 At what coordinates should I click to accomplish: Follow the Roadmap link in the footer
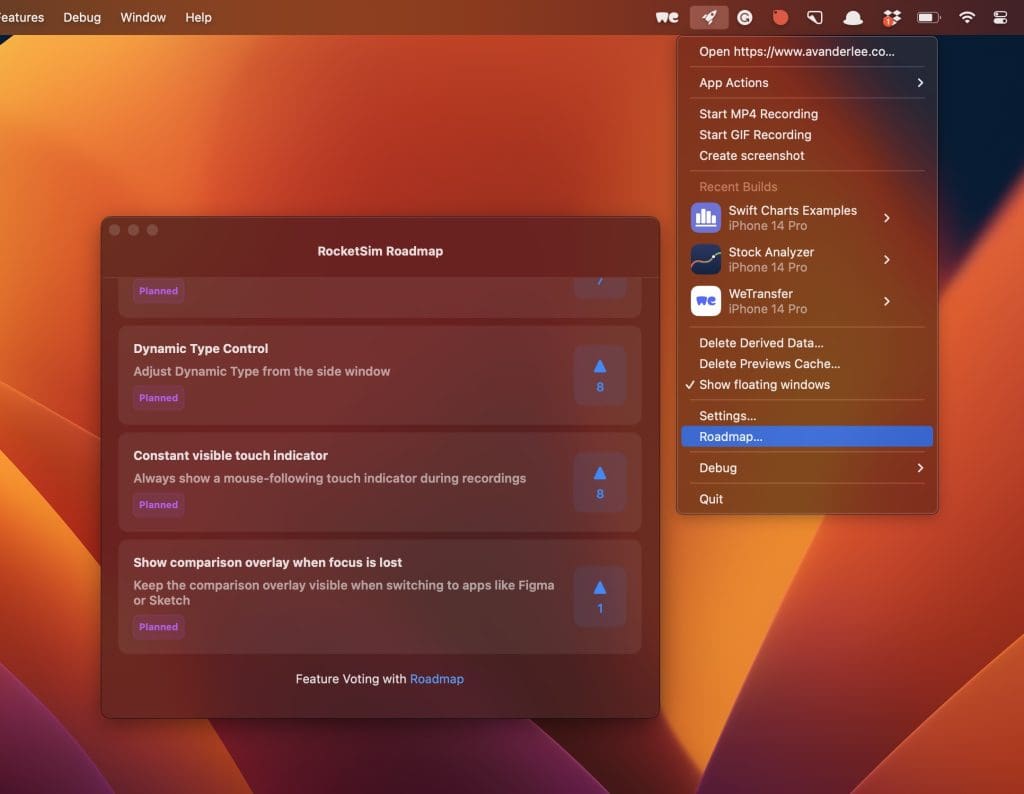click(436, 679)
